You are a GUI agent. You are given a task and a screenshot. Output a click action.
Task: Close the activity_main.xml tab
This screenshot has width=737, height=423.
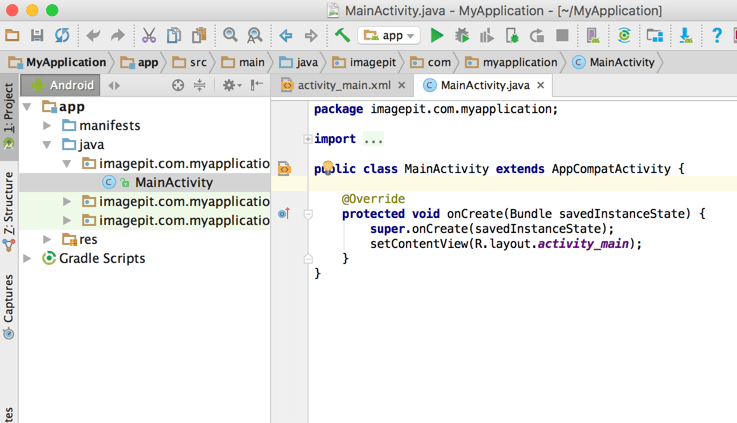pyautogui.click(x=401, y=85)
